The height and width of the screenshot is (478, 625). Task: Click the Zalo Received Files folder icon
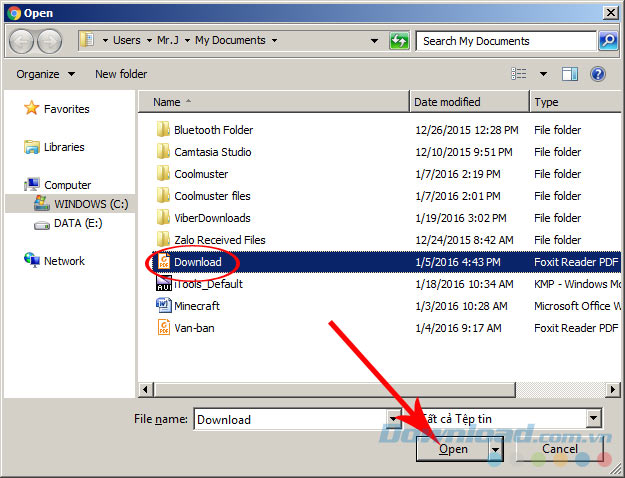click(x=163, y=240)
